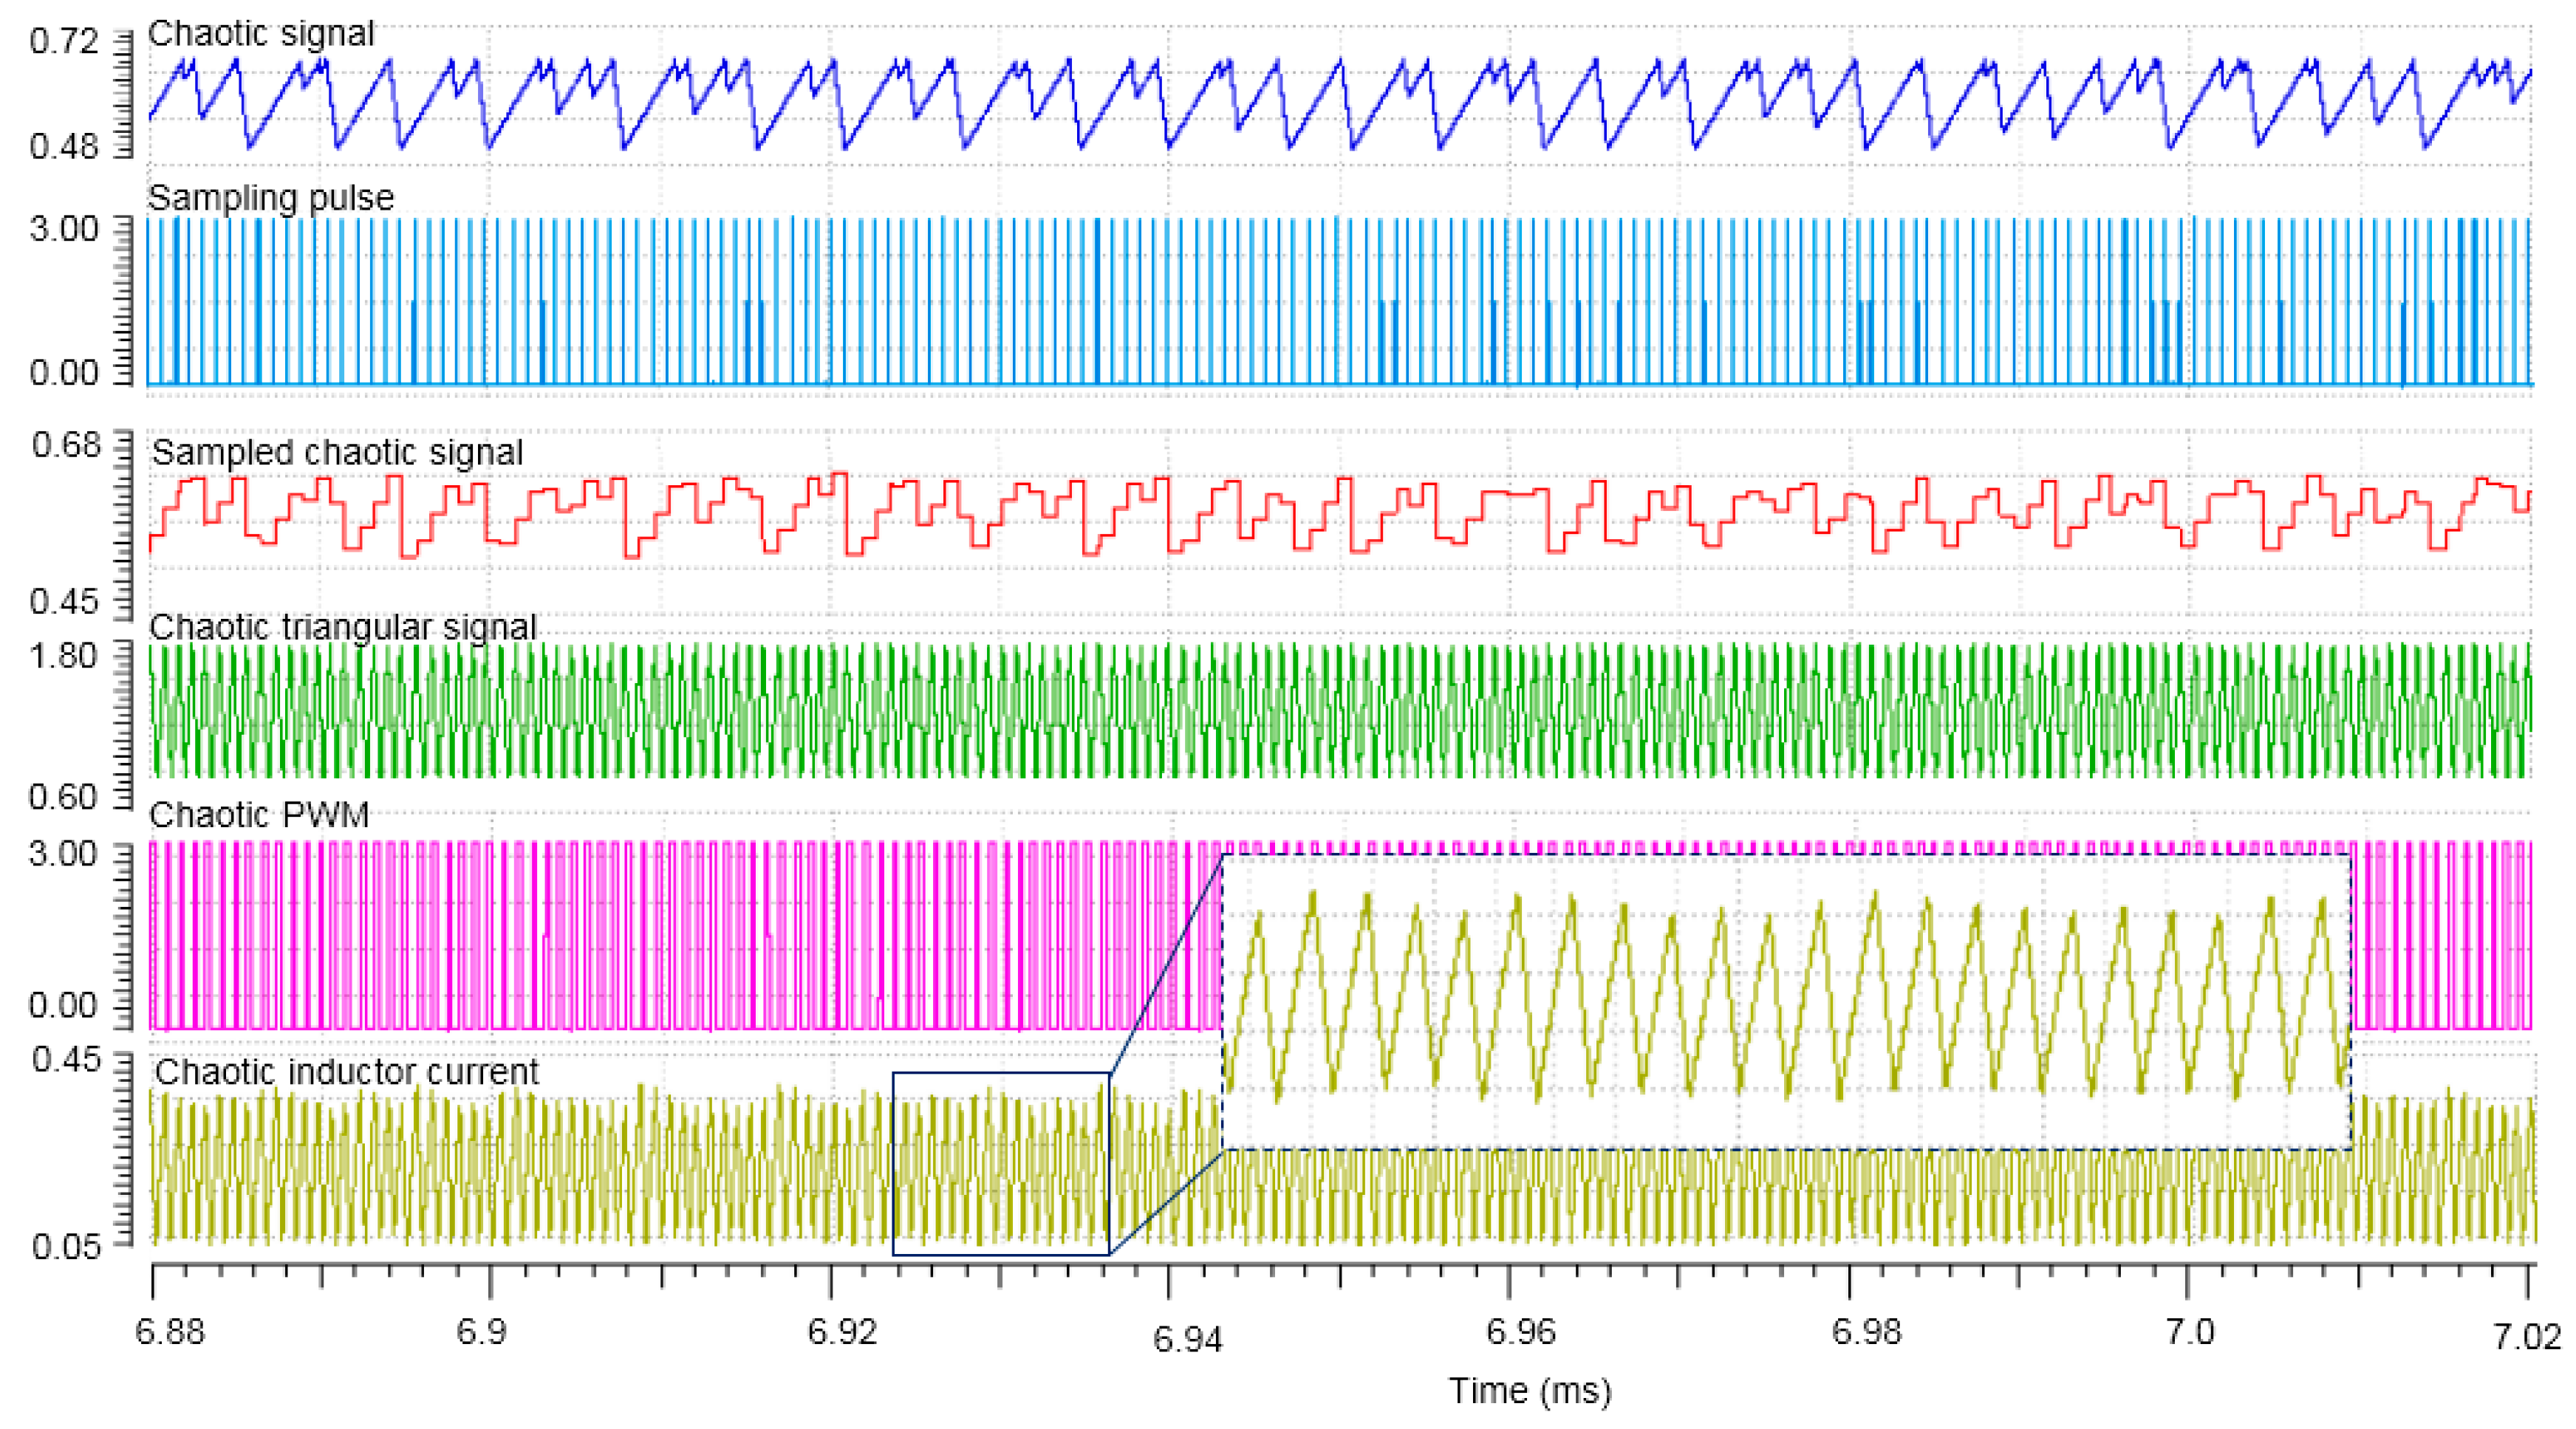Click the 6.96 time axis tick label
The height and width of the screenshot is (1429, 2576).
1520,1333
